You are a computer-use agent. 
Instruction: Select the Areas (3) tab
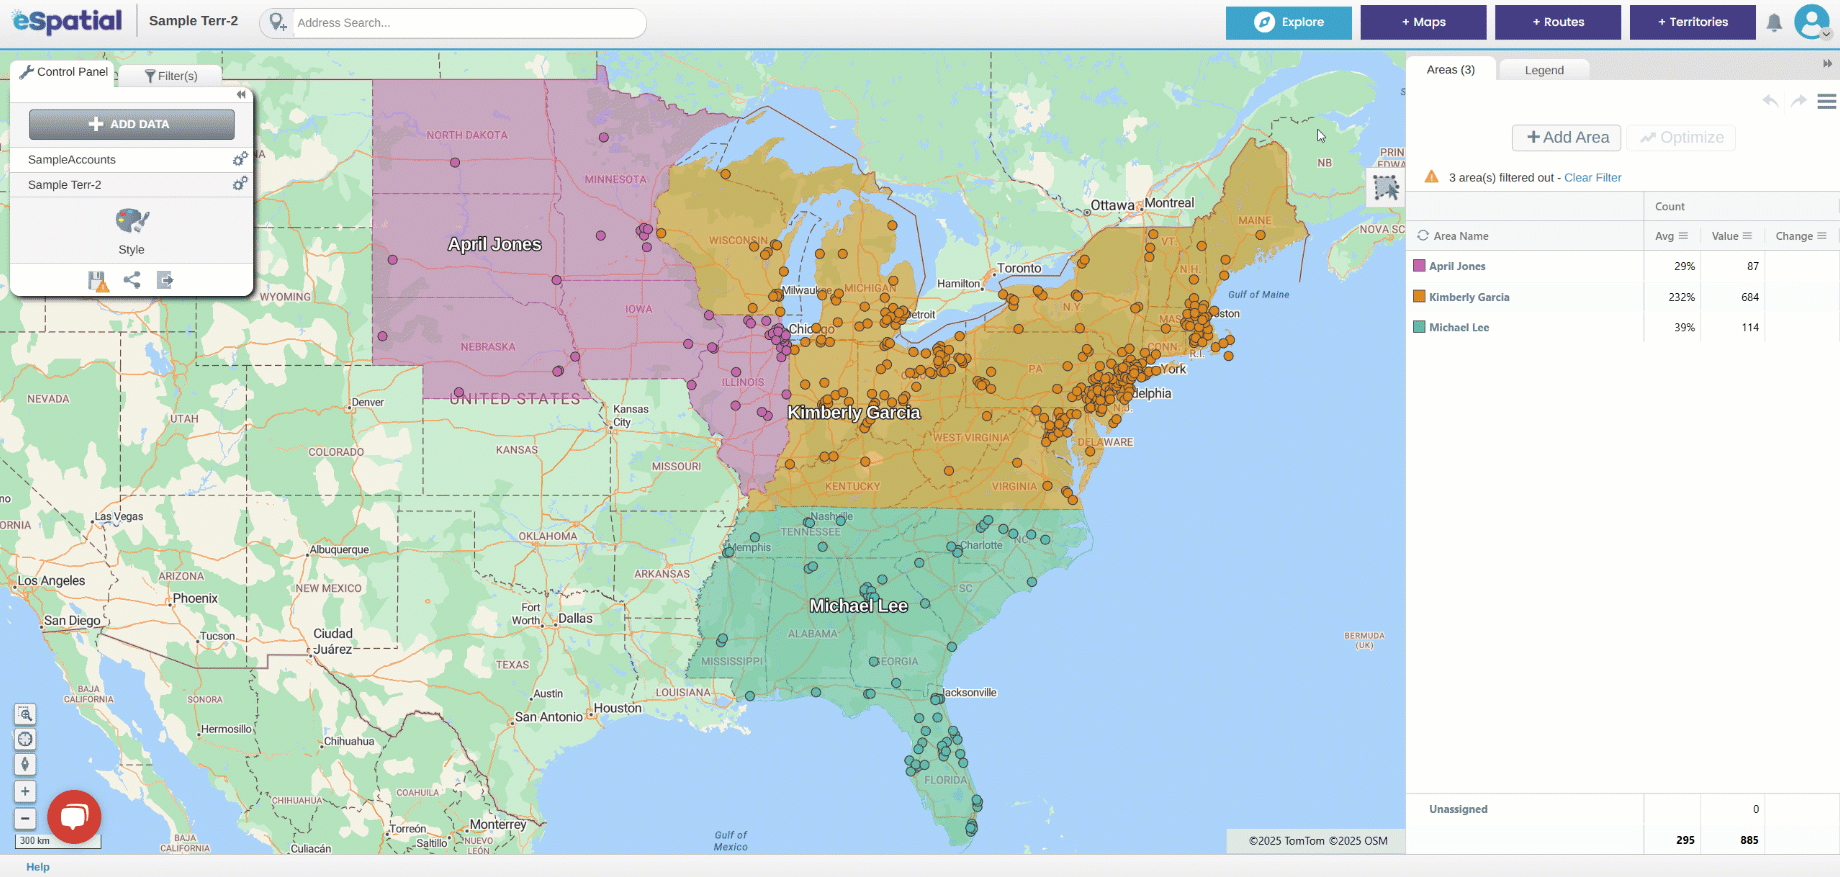click(1451, 69)
